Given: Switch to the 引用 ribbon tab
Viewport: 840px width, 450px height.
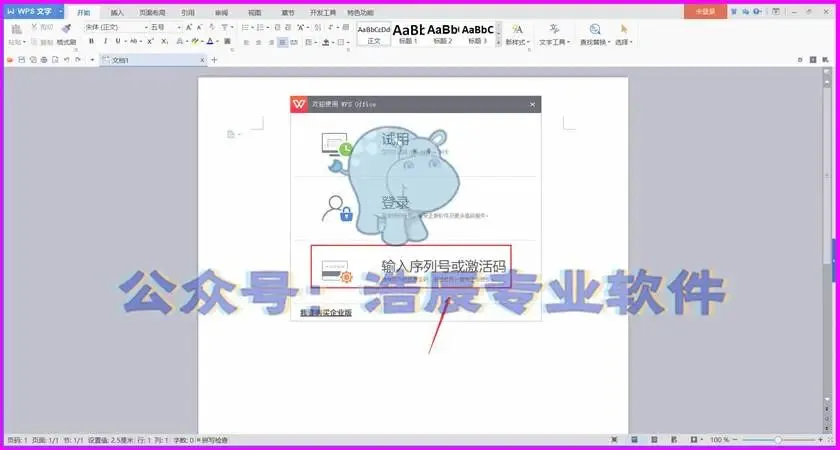Looking at the screenshot, I should coord(188,12).
